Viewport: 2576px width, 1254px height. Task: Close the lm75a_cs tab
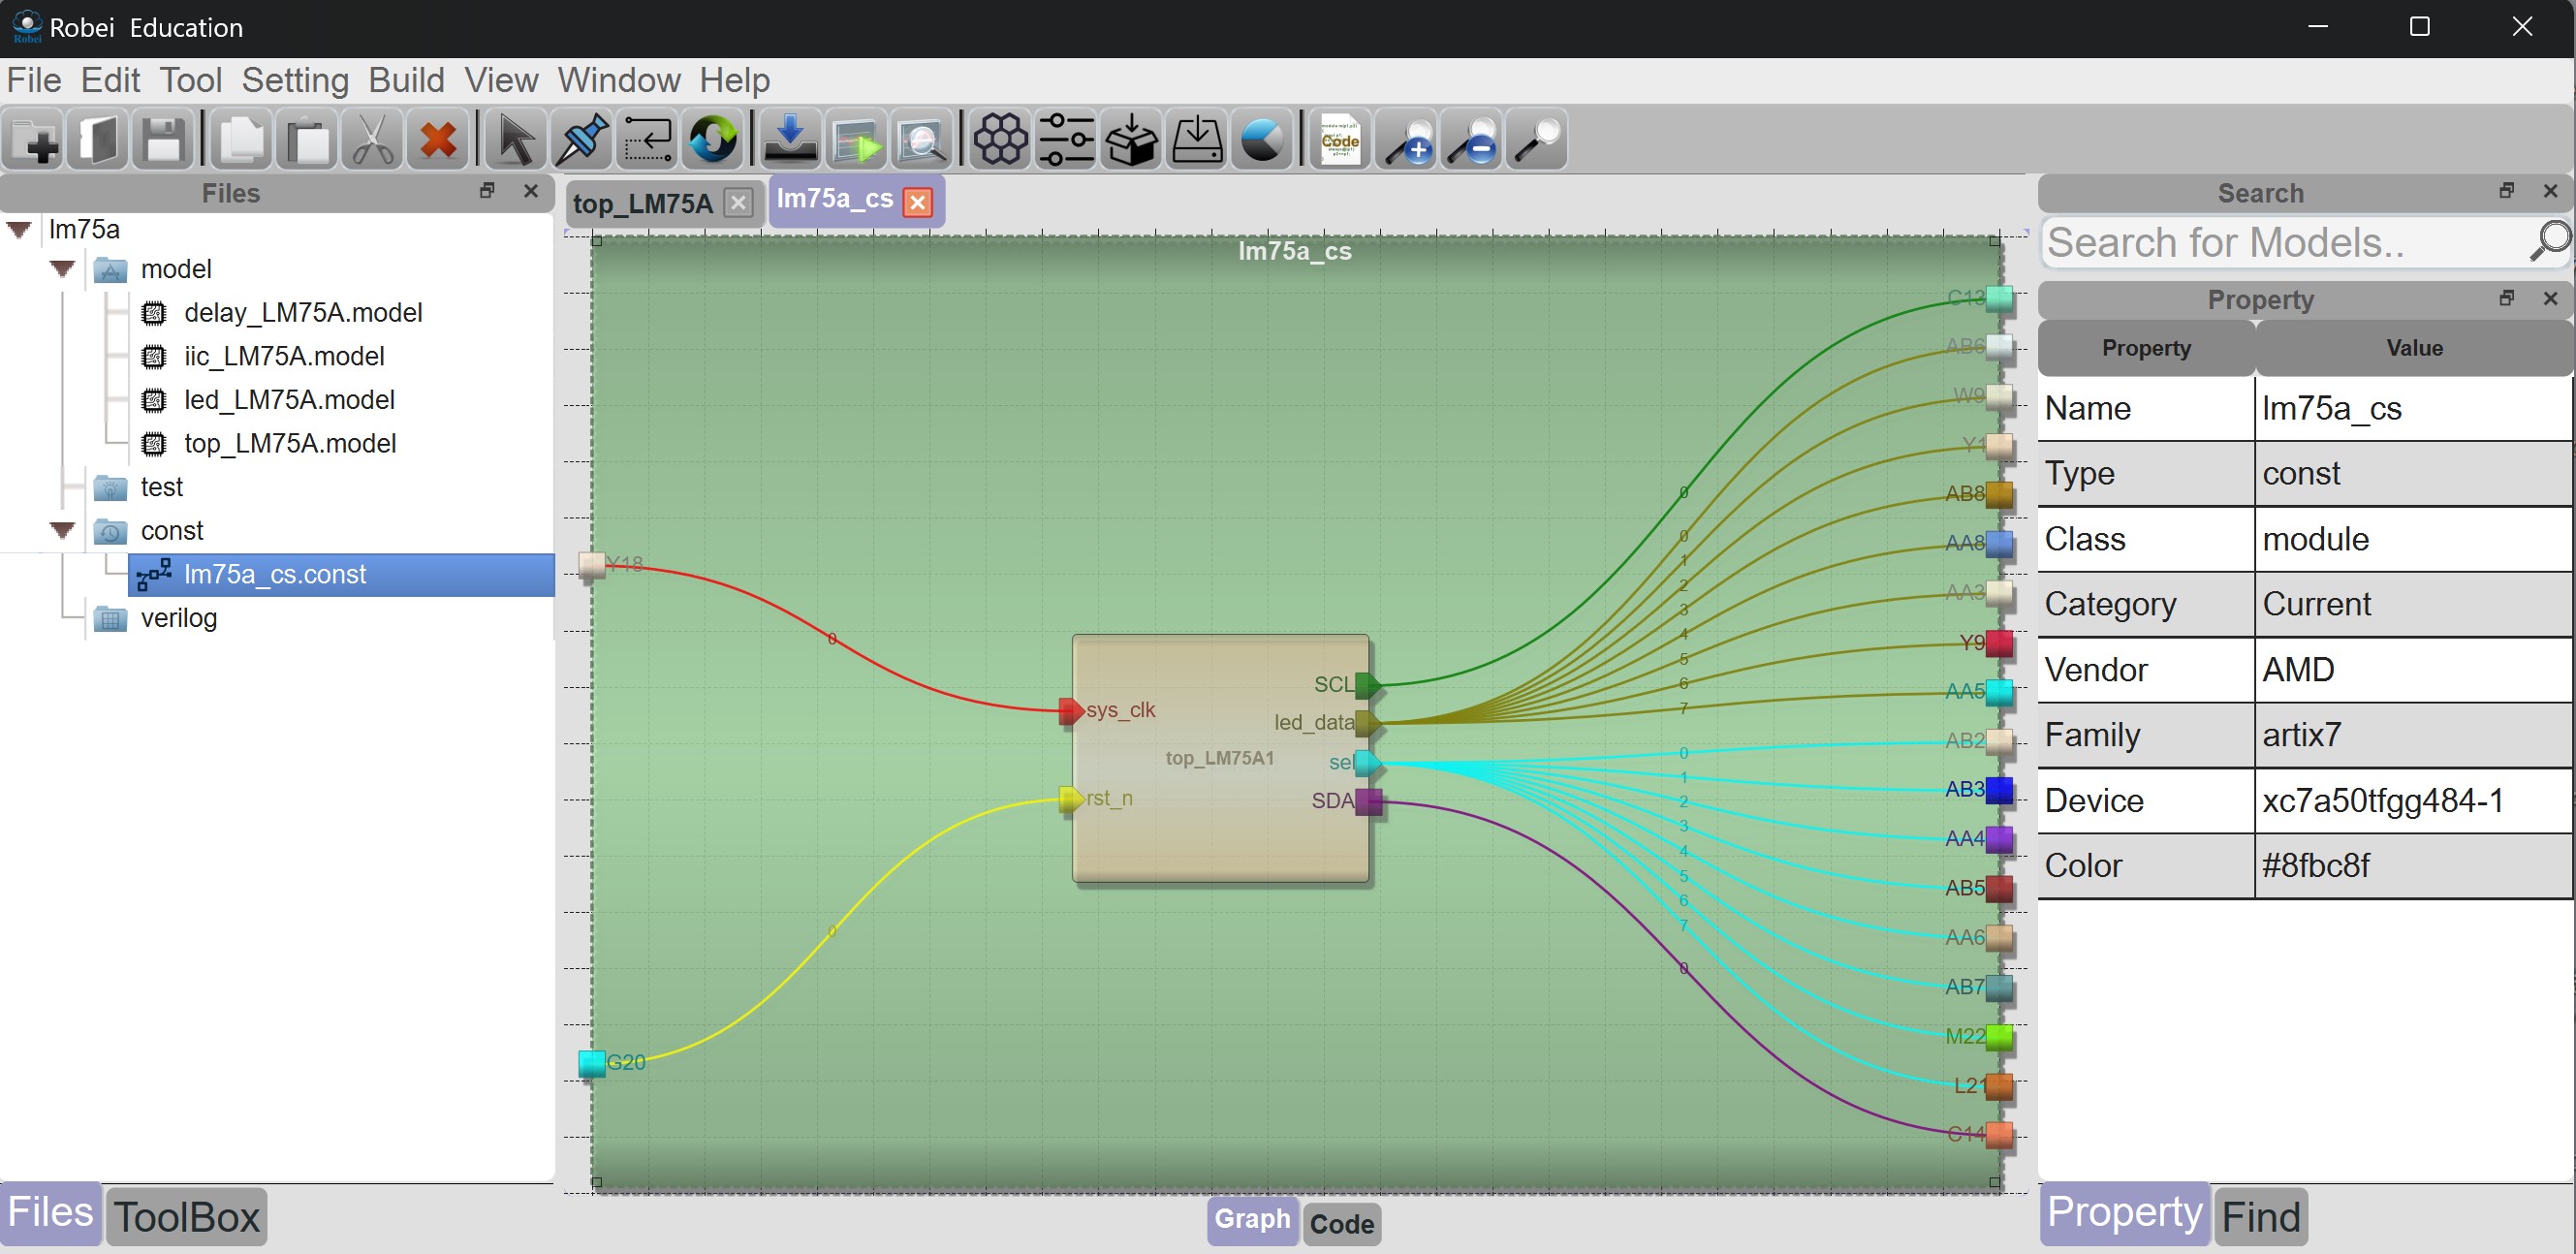(917, 203)
